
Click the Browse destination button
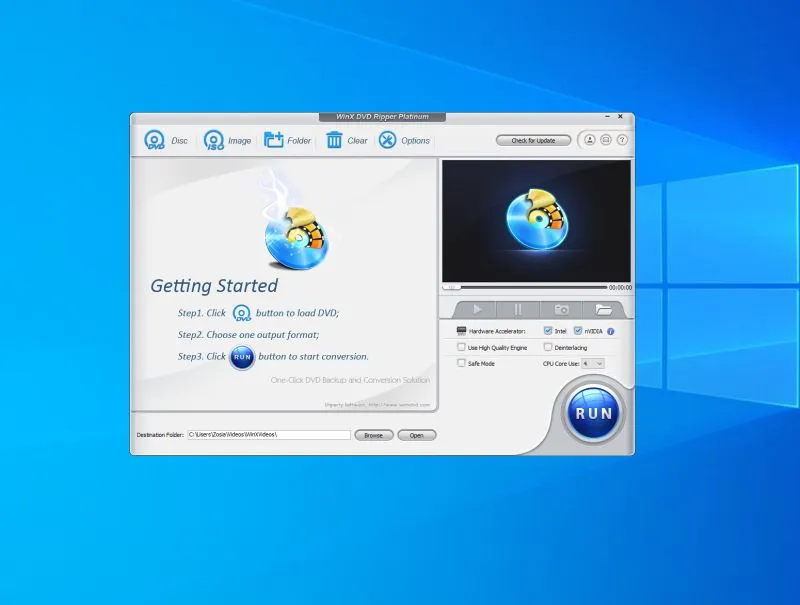click(x=373, y=435)
